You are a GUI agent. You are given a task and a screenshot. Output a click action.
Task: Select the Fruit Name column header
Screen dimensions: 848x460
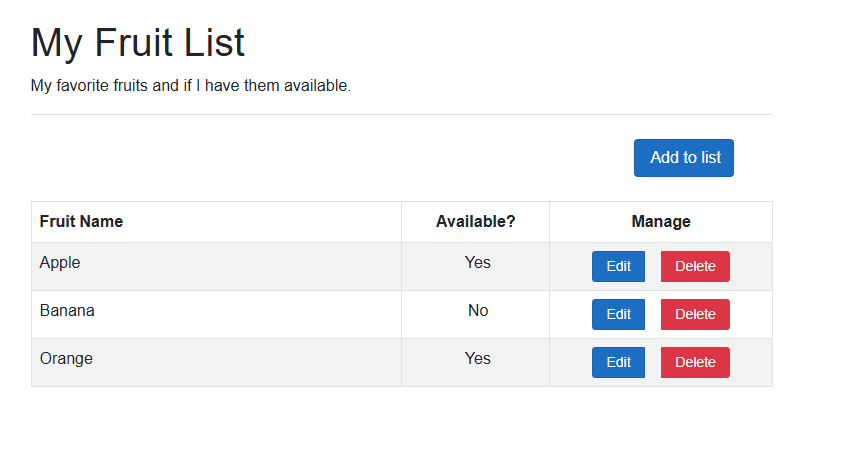81,221
